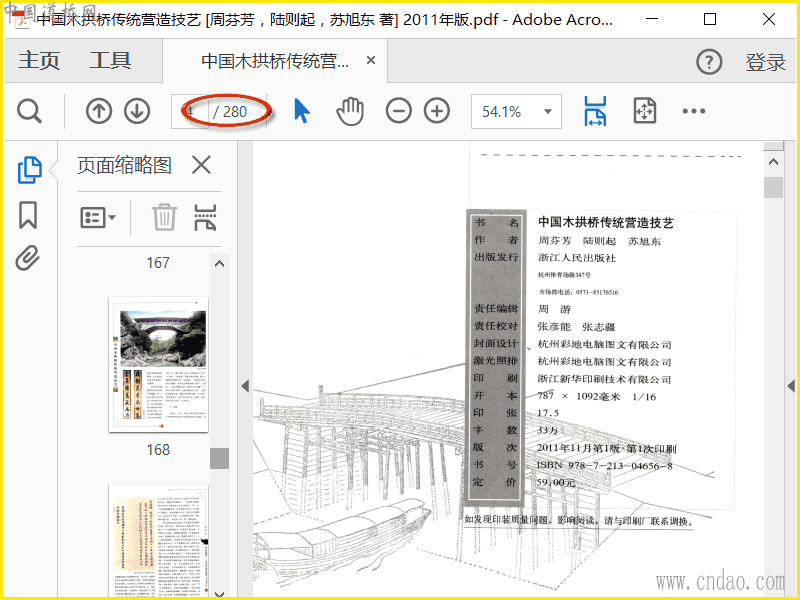This screenshot has height=600, width=800.
Task: Select the page 168 bridge photo thumbnail
Action: tap(159, 365)
